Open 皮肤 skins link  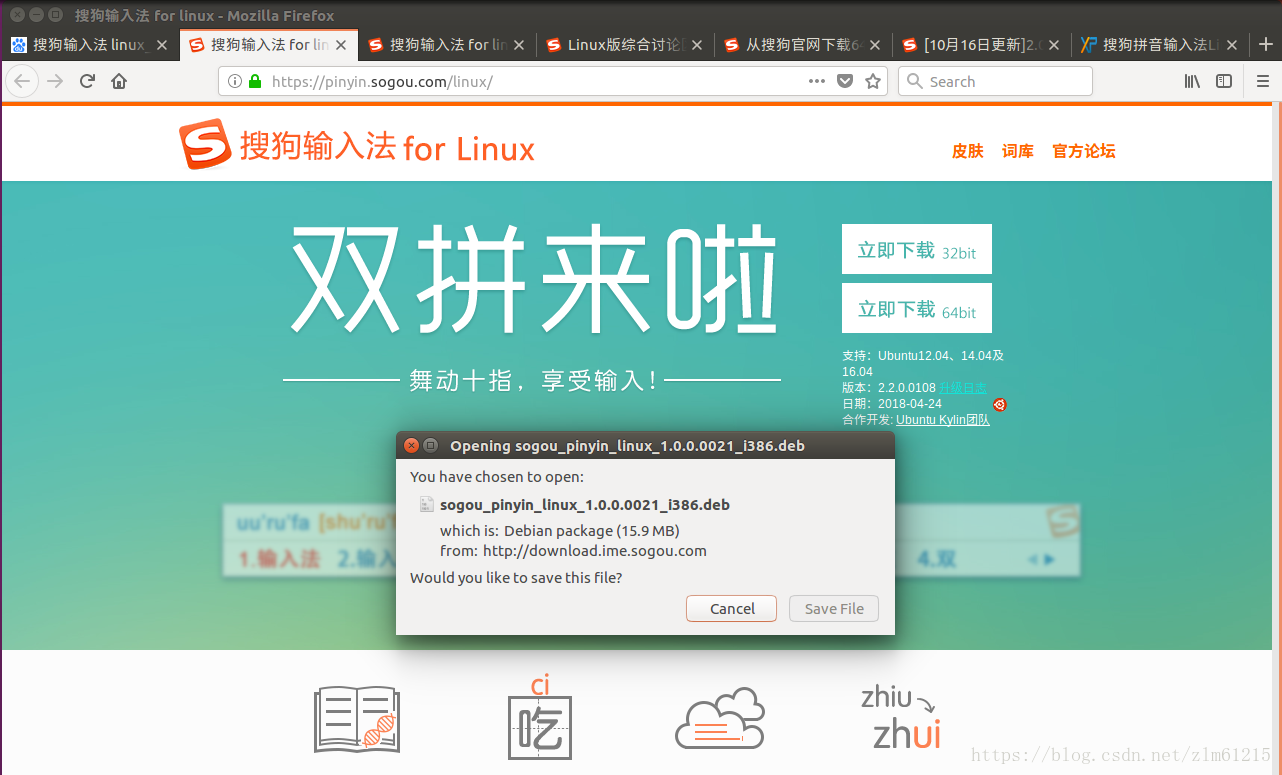[968, 151]
